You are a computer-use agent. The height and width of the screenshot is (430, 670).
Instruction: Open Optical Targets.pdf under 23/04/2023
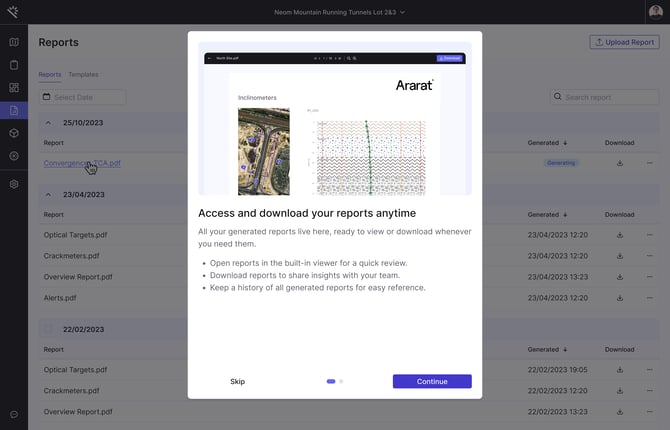(x=75, y=235)
